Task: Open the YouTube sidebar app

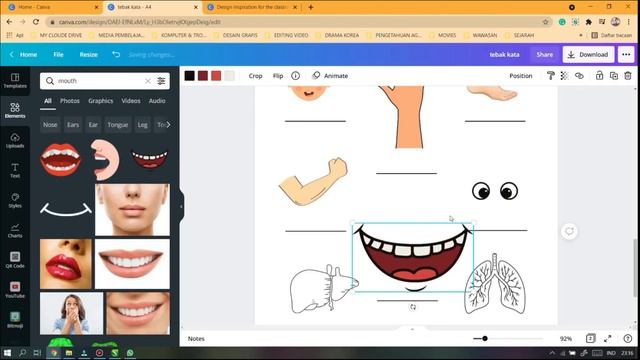Action: pos(15,290)
